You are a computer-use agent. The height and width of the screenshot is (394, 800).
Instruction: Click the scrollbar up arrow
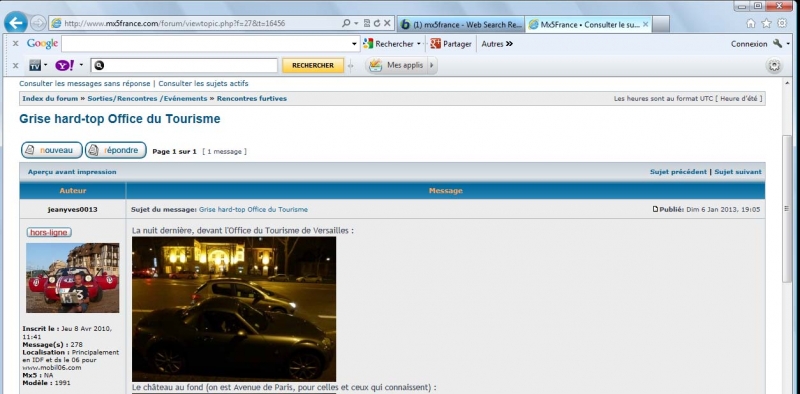pyautogui.click(x=786, y=82)
